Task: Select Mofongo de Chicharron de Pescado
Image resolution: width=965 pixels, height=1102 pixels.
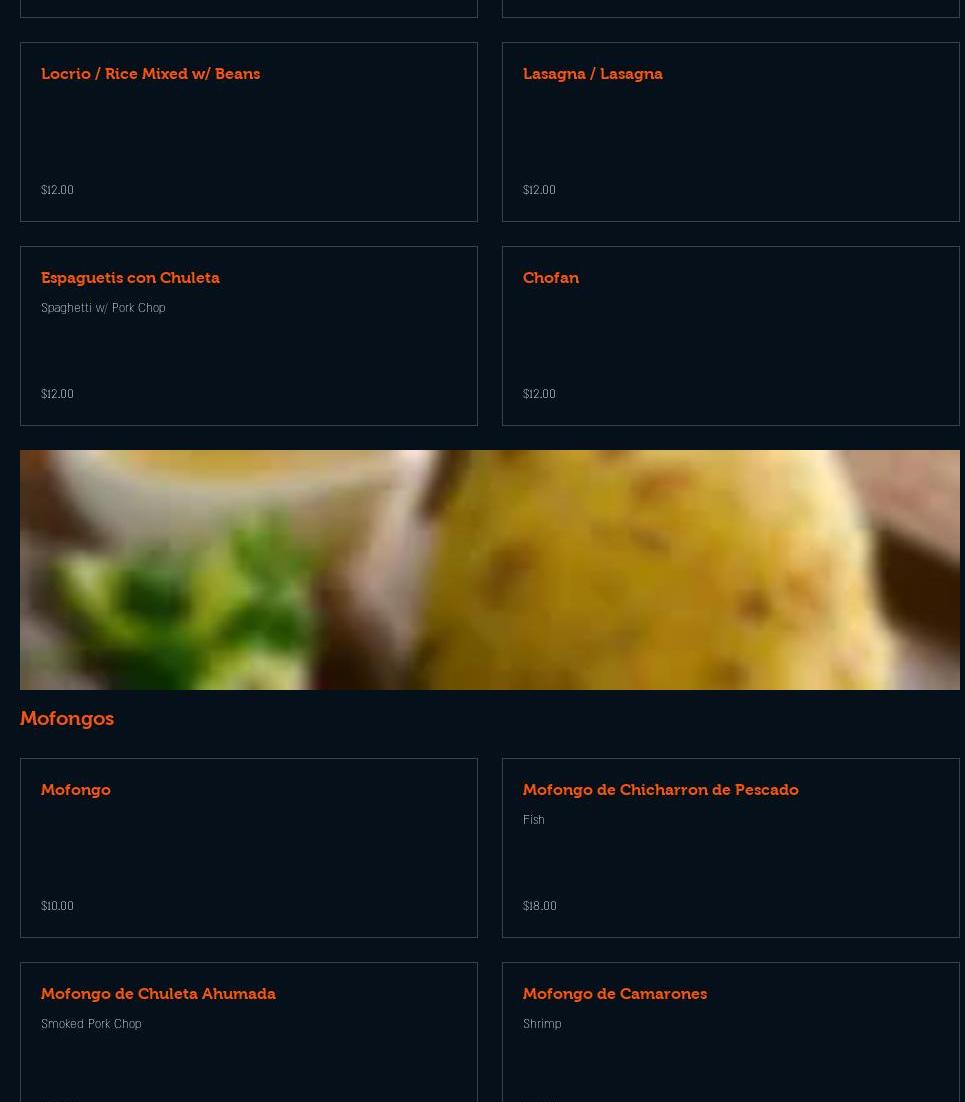Action: (661, 790)
